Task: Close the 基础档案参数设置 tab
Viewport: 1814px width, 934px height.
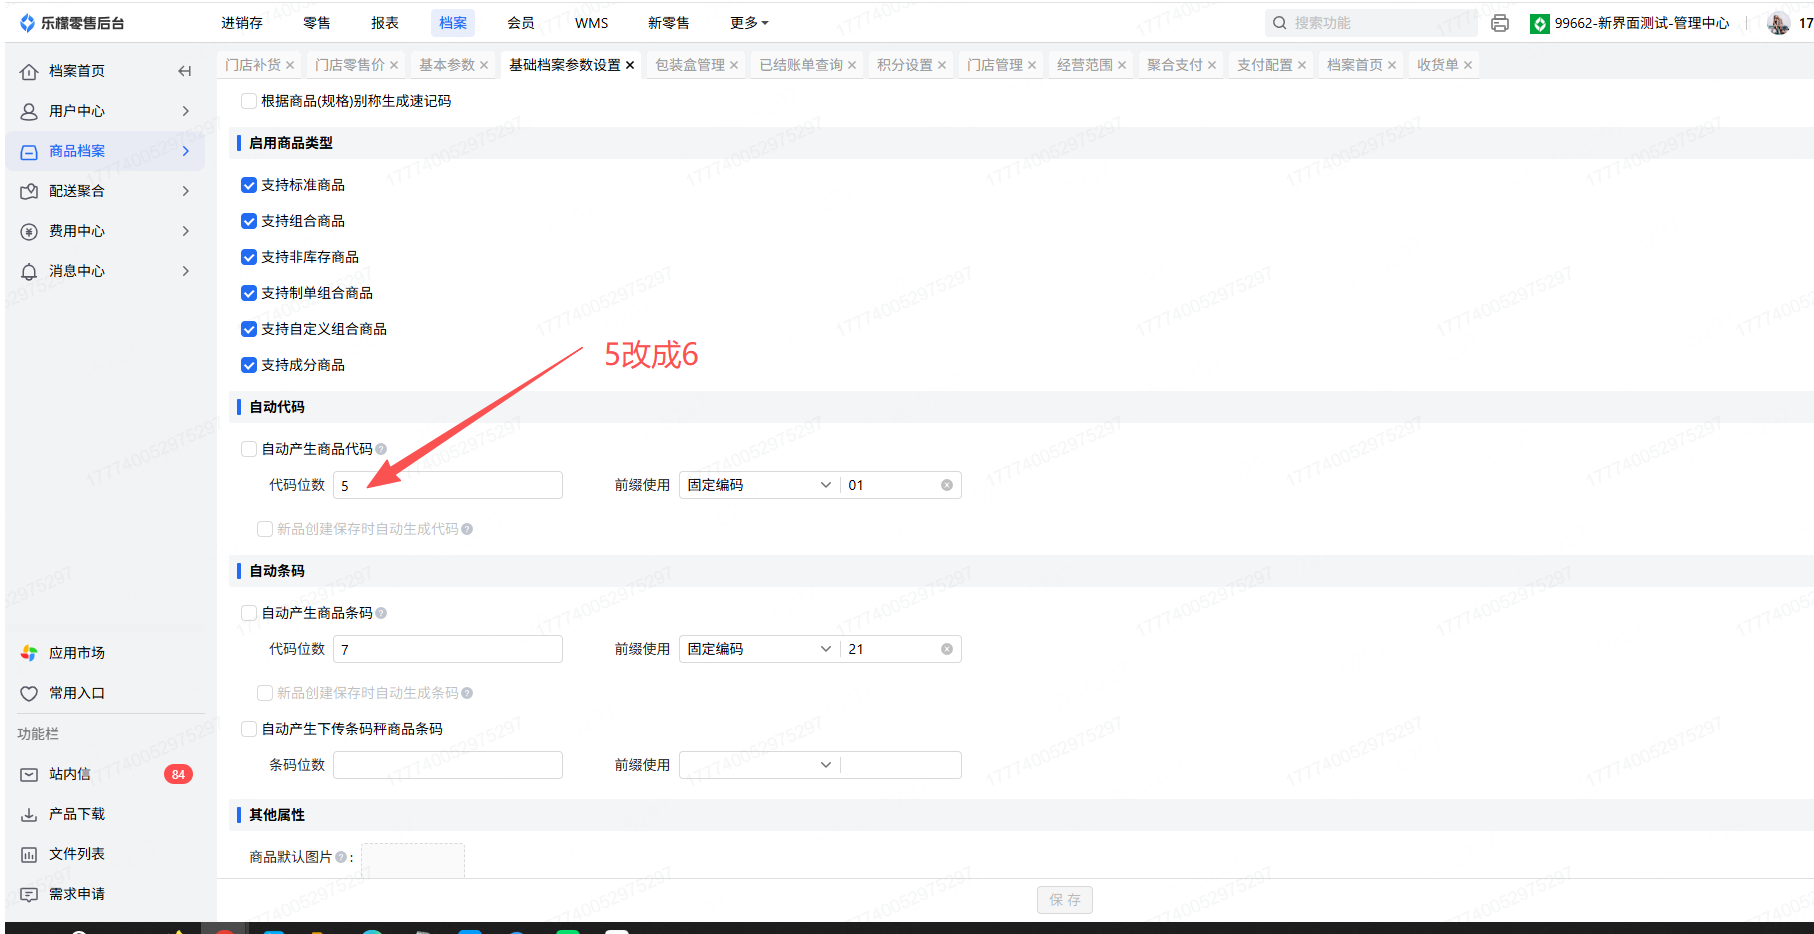Action: click(x=630, y=65)
